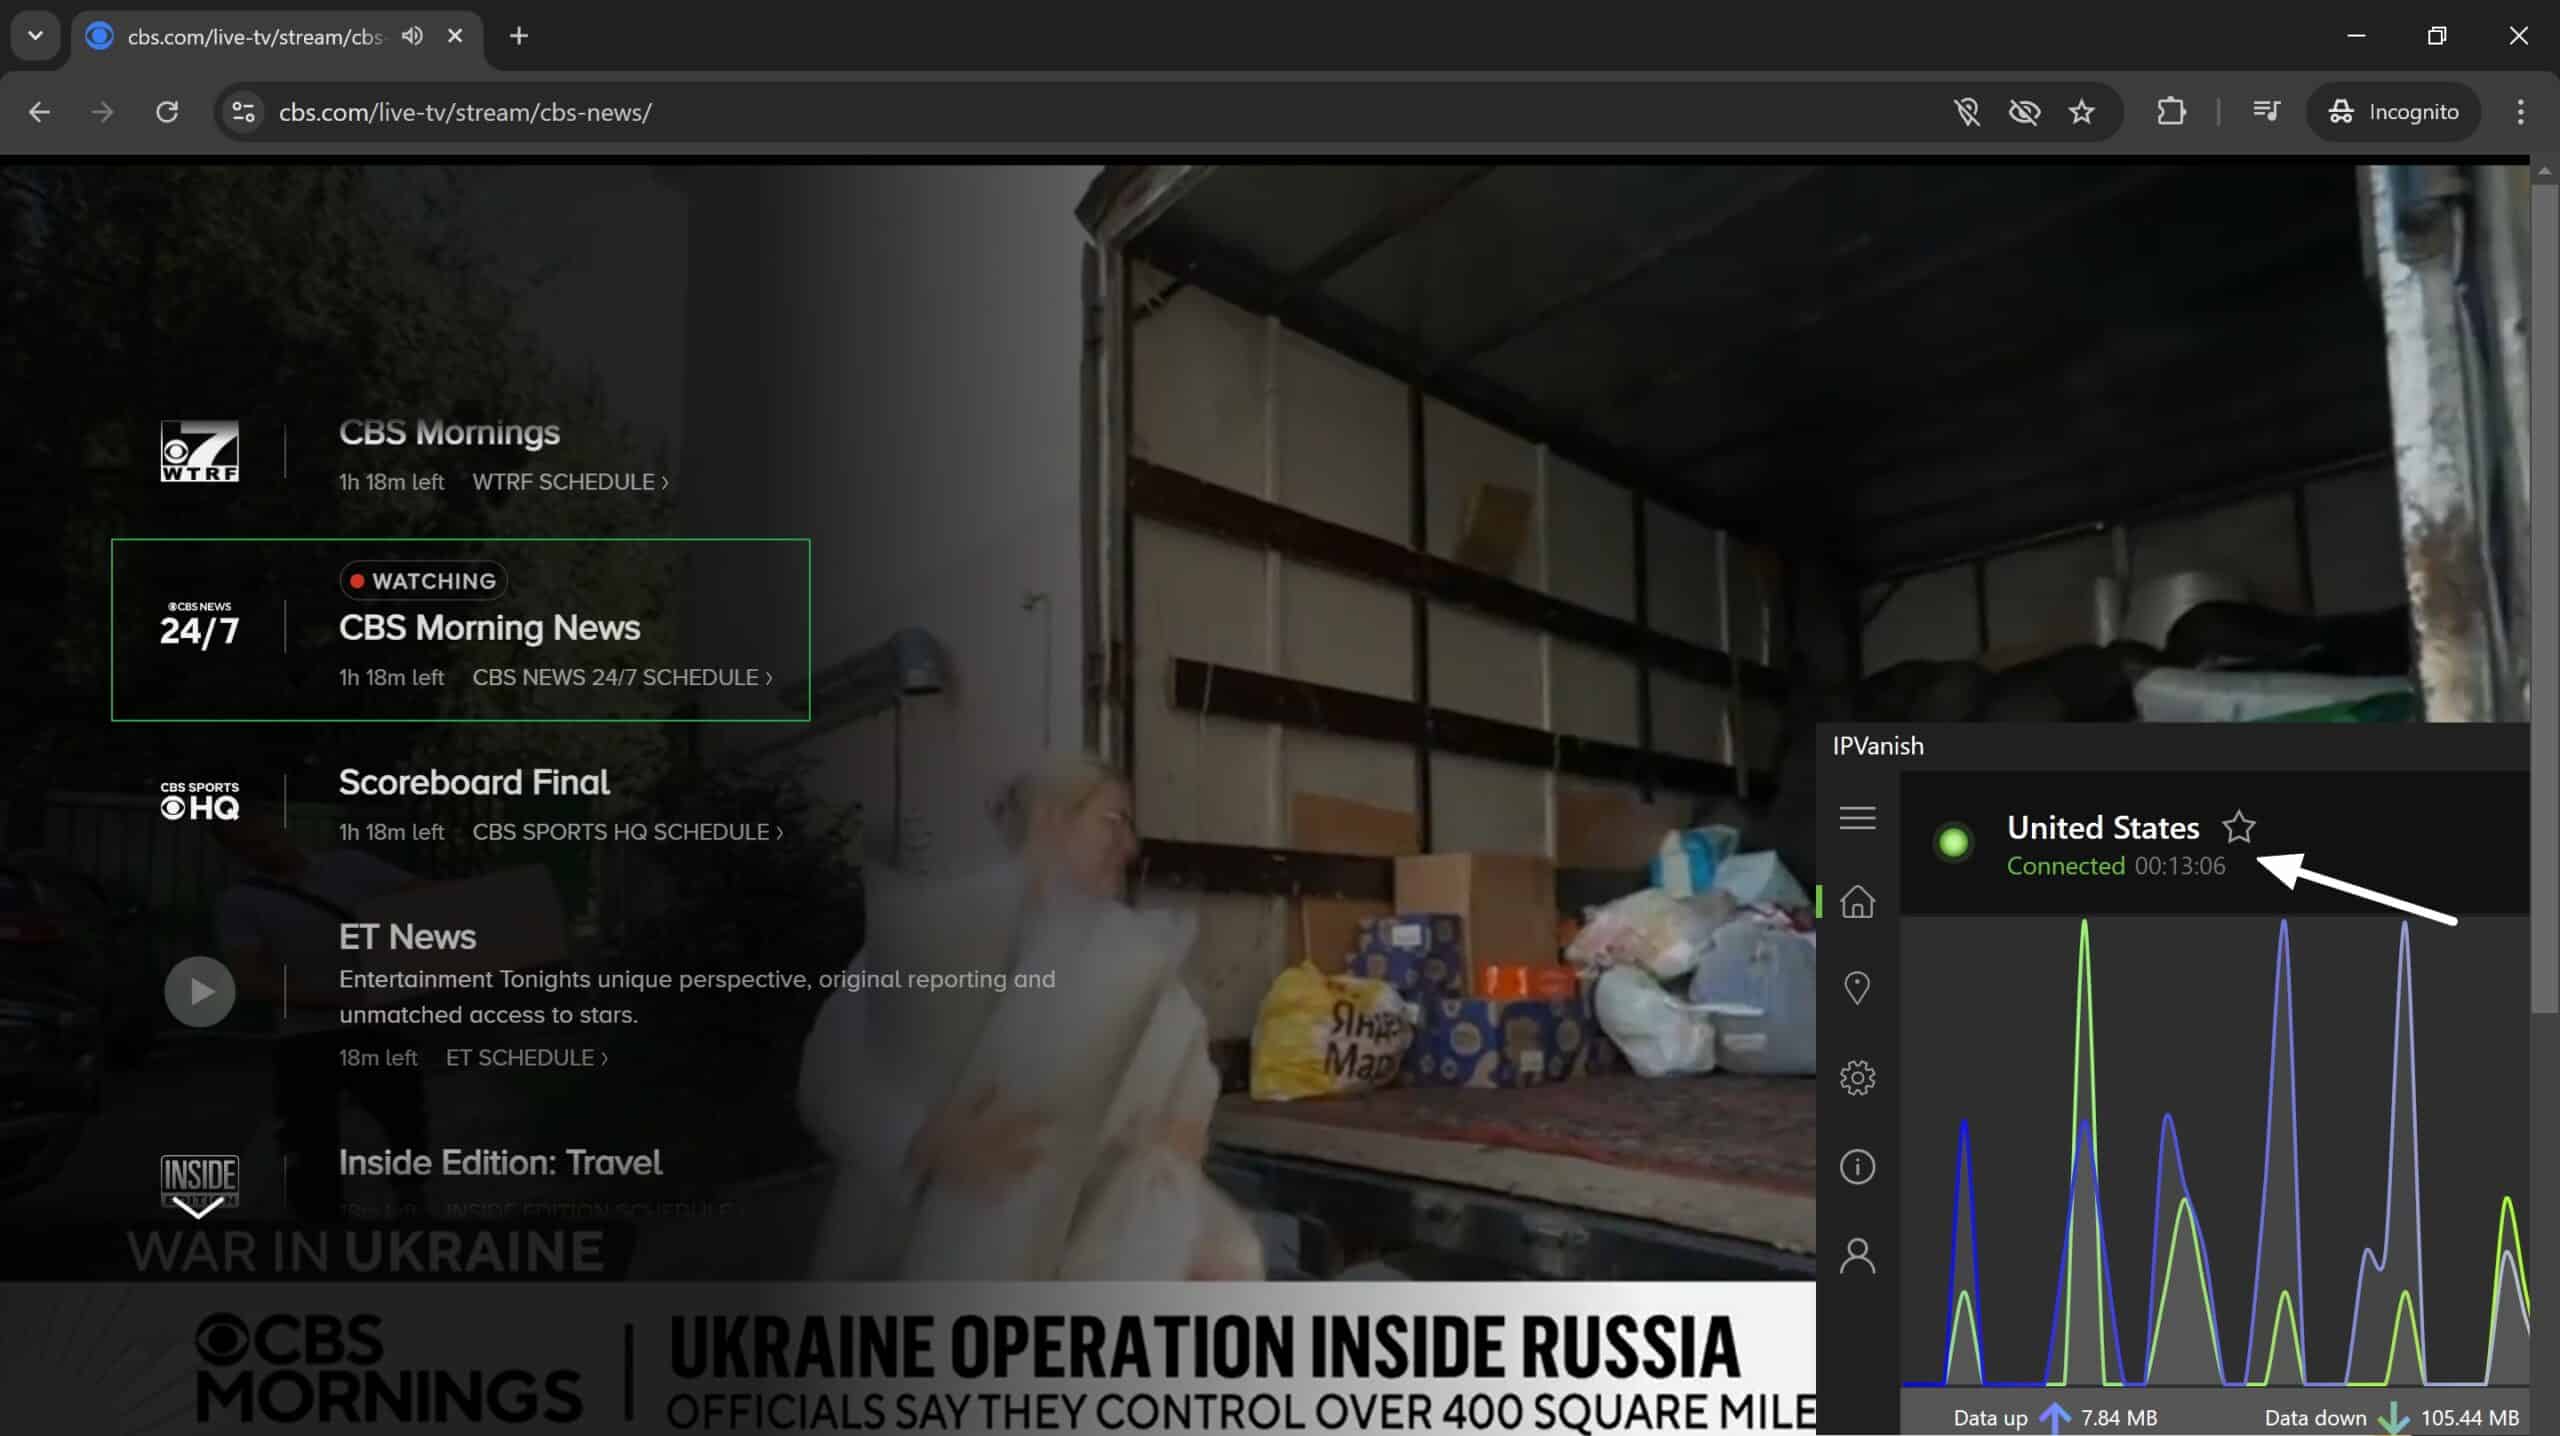The image size is (2560, 1436).
Task: Open the Extensions puzzle icon
Action: pyautogui.click(x=2170, y=112)
